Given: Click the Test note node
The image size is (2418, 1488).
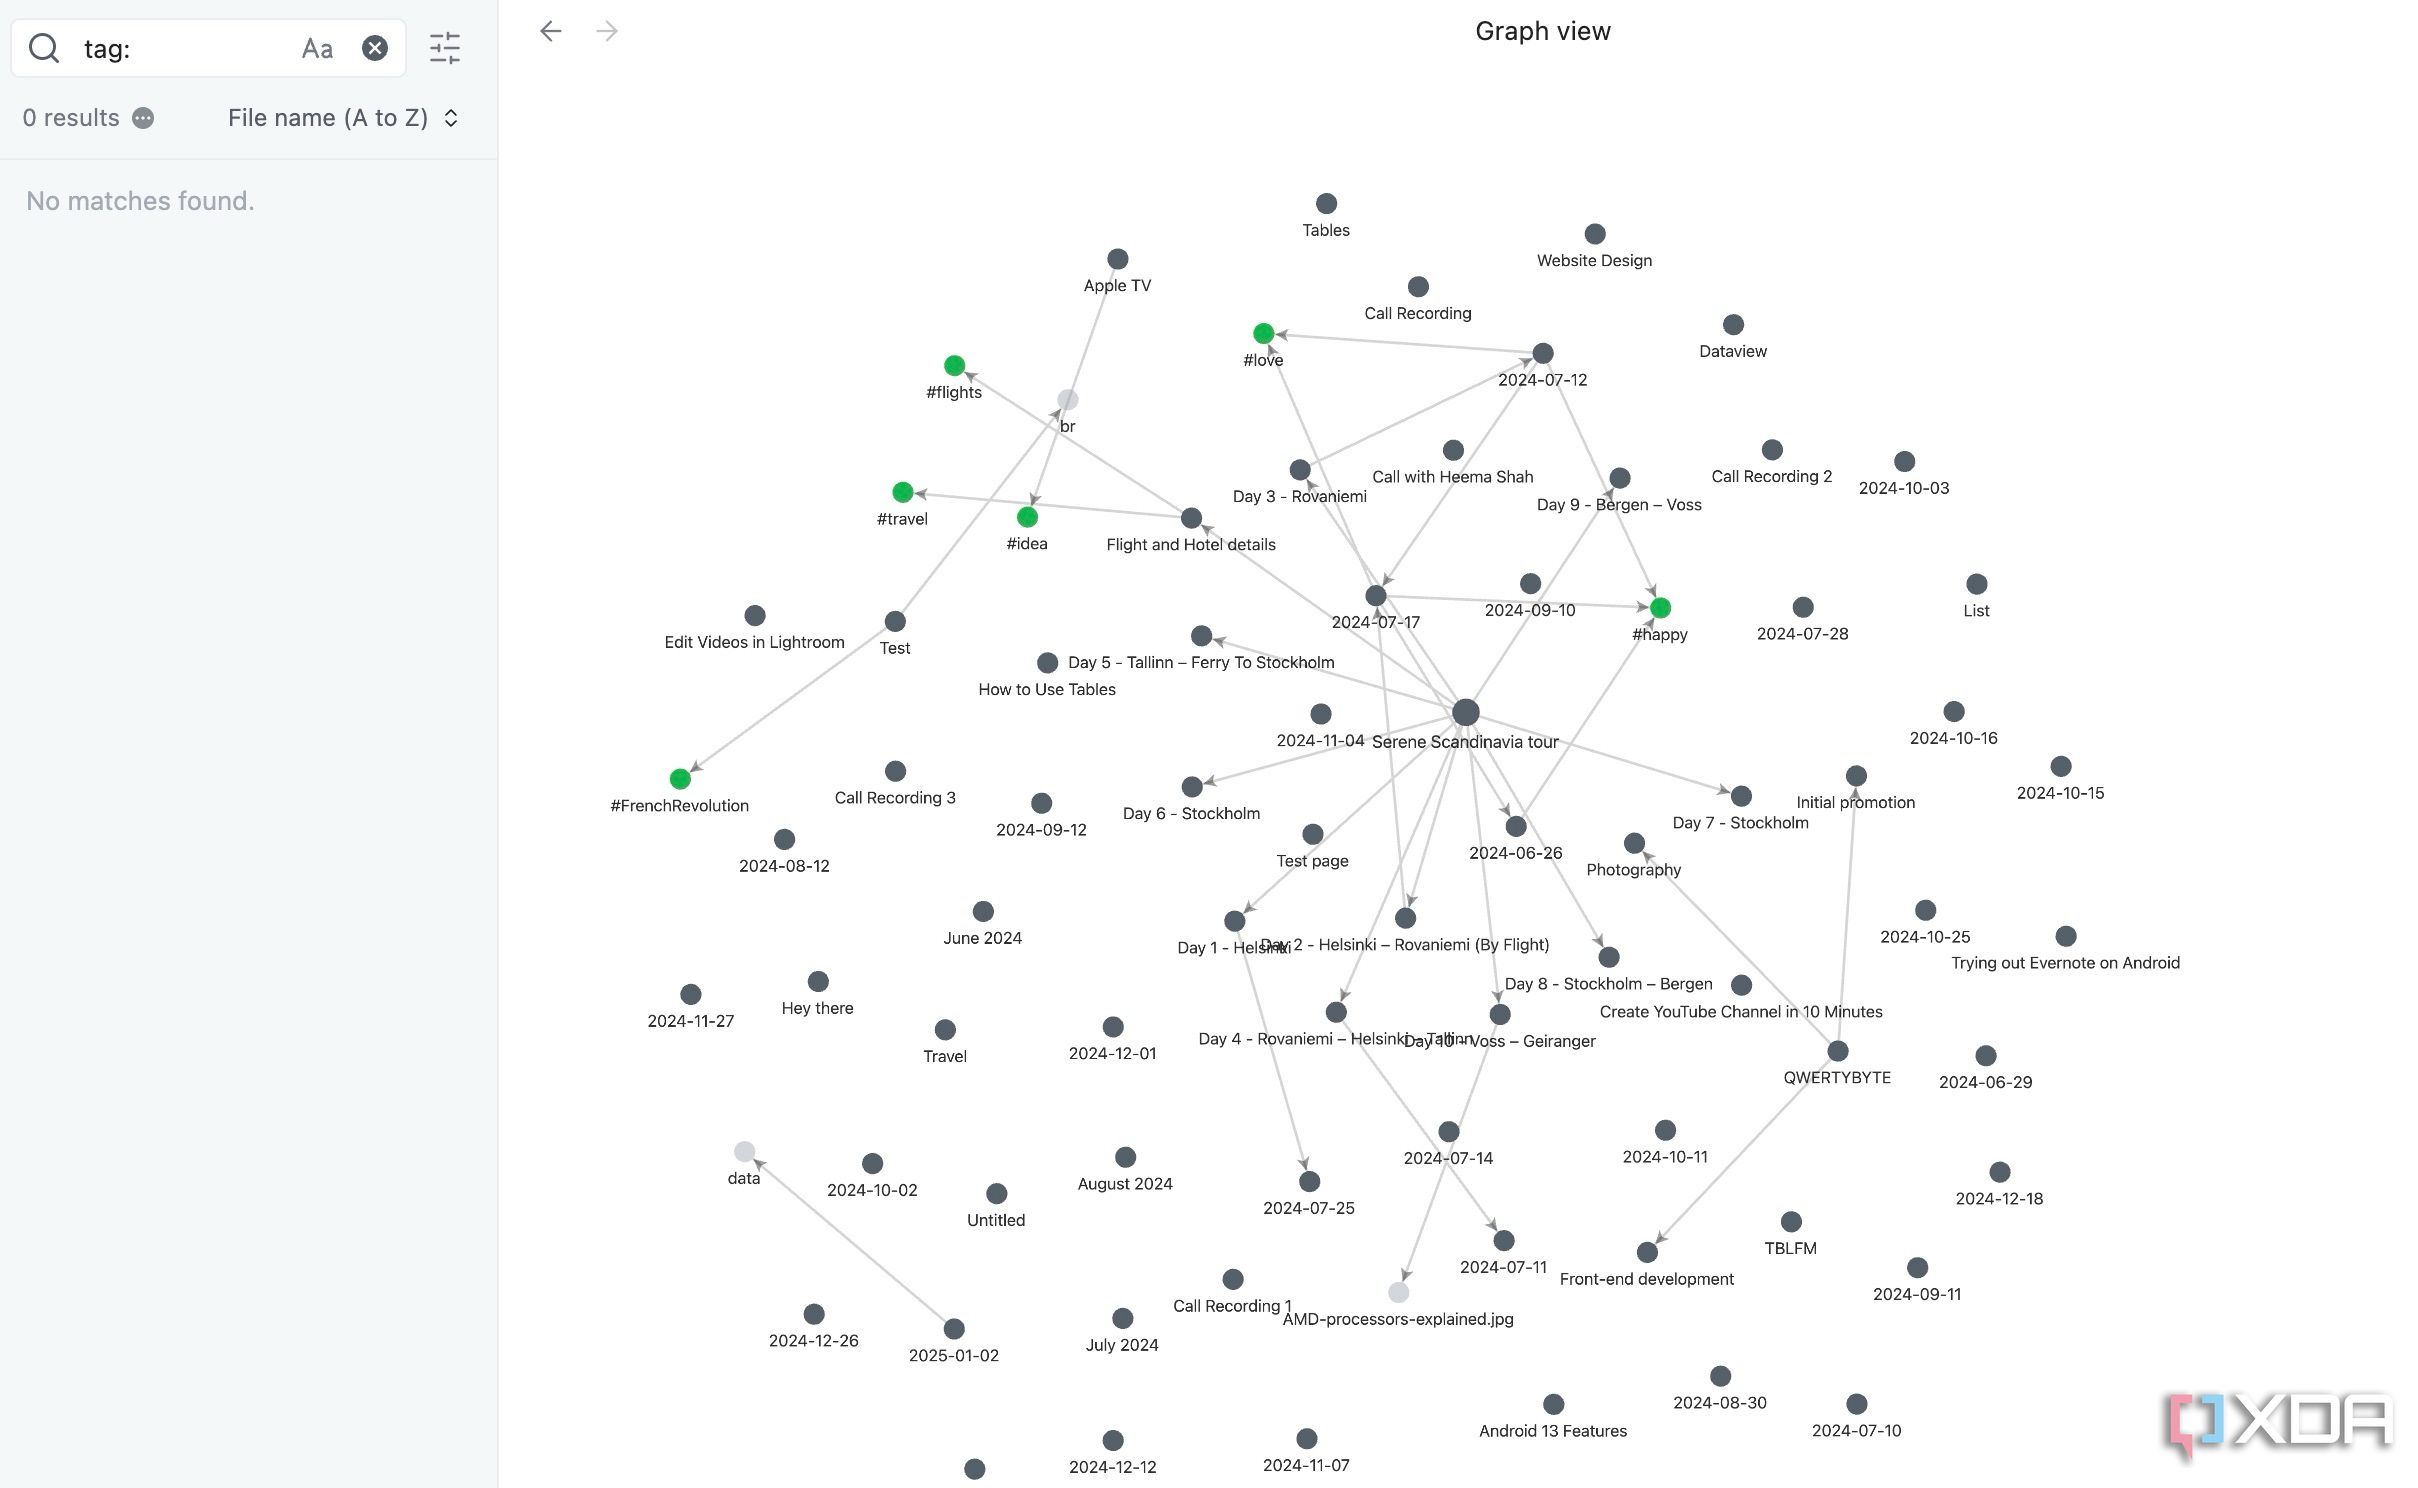Looking at the screenshot, I should coord(895,621).
